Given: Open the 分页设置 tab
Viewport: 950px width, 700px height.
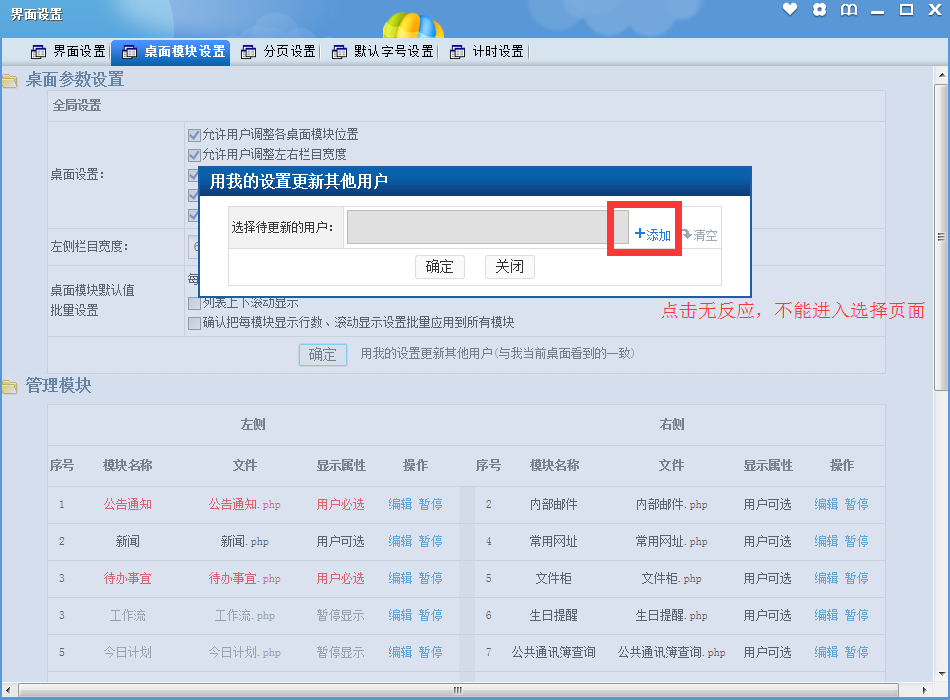Looking at the screenshot, I should click(278, 52).
